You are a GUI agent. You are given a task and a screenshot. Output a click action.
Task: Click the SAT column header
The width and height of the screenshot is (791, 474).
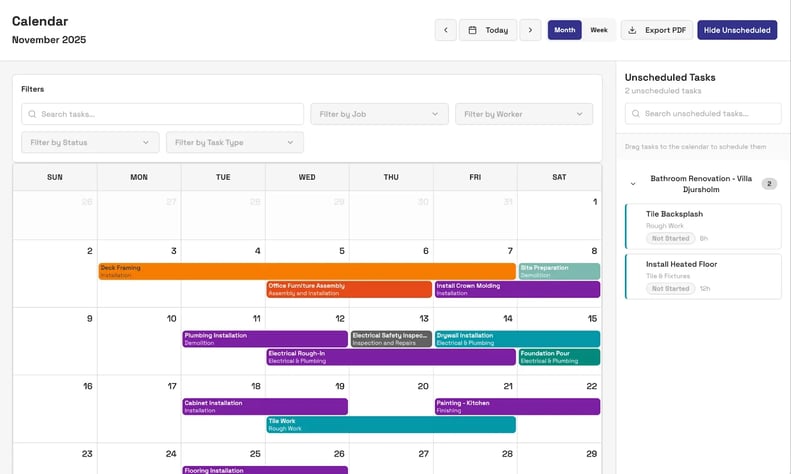coord(559,177)
